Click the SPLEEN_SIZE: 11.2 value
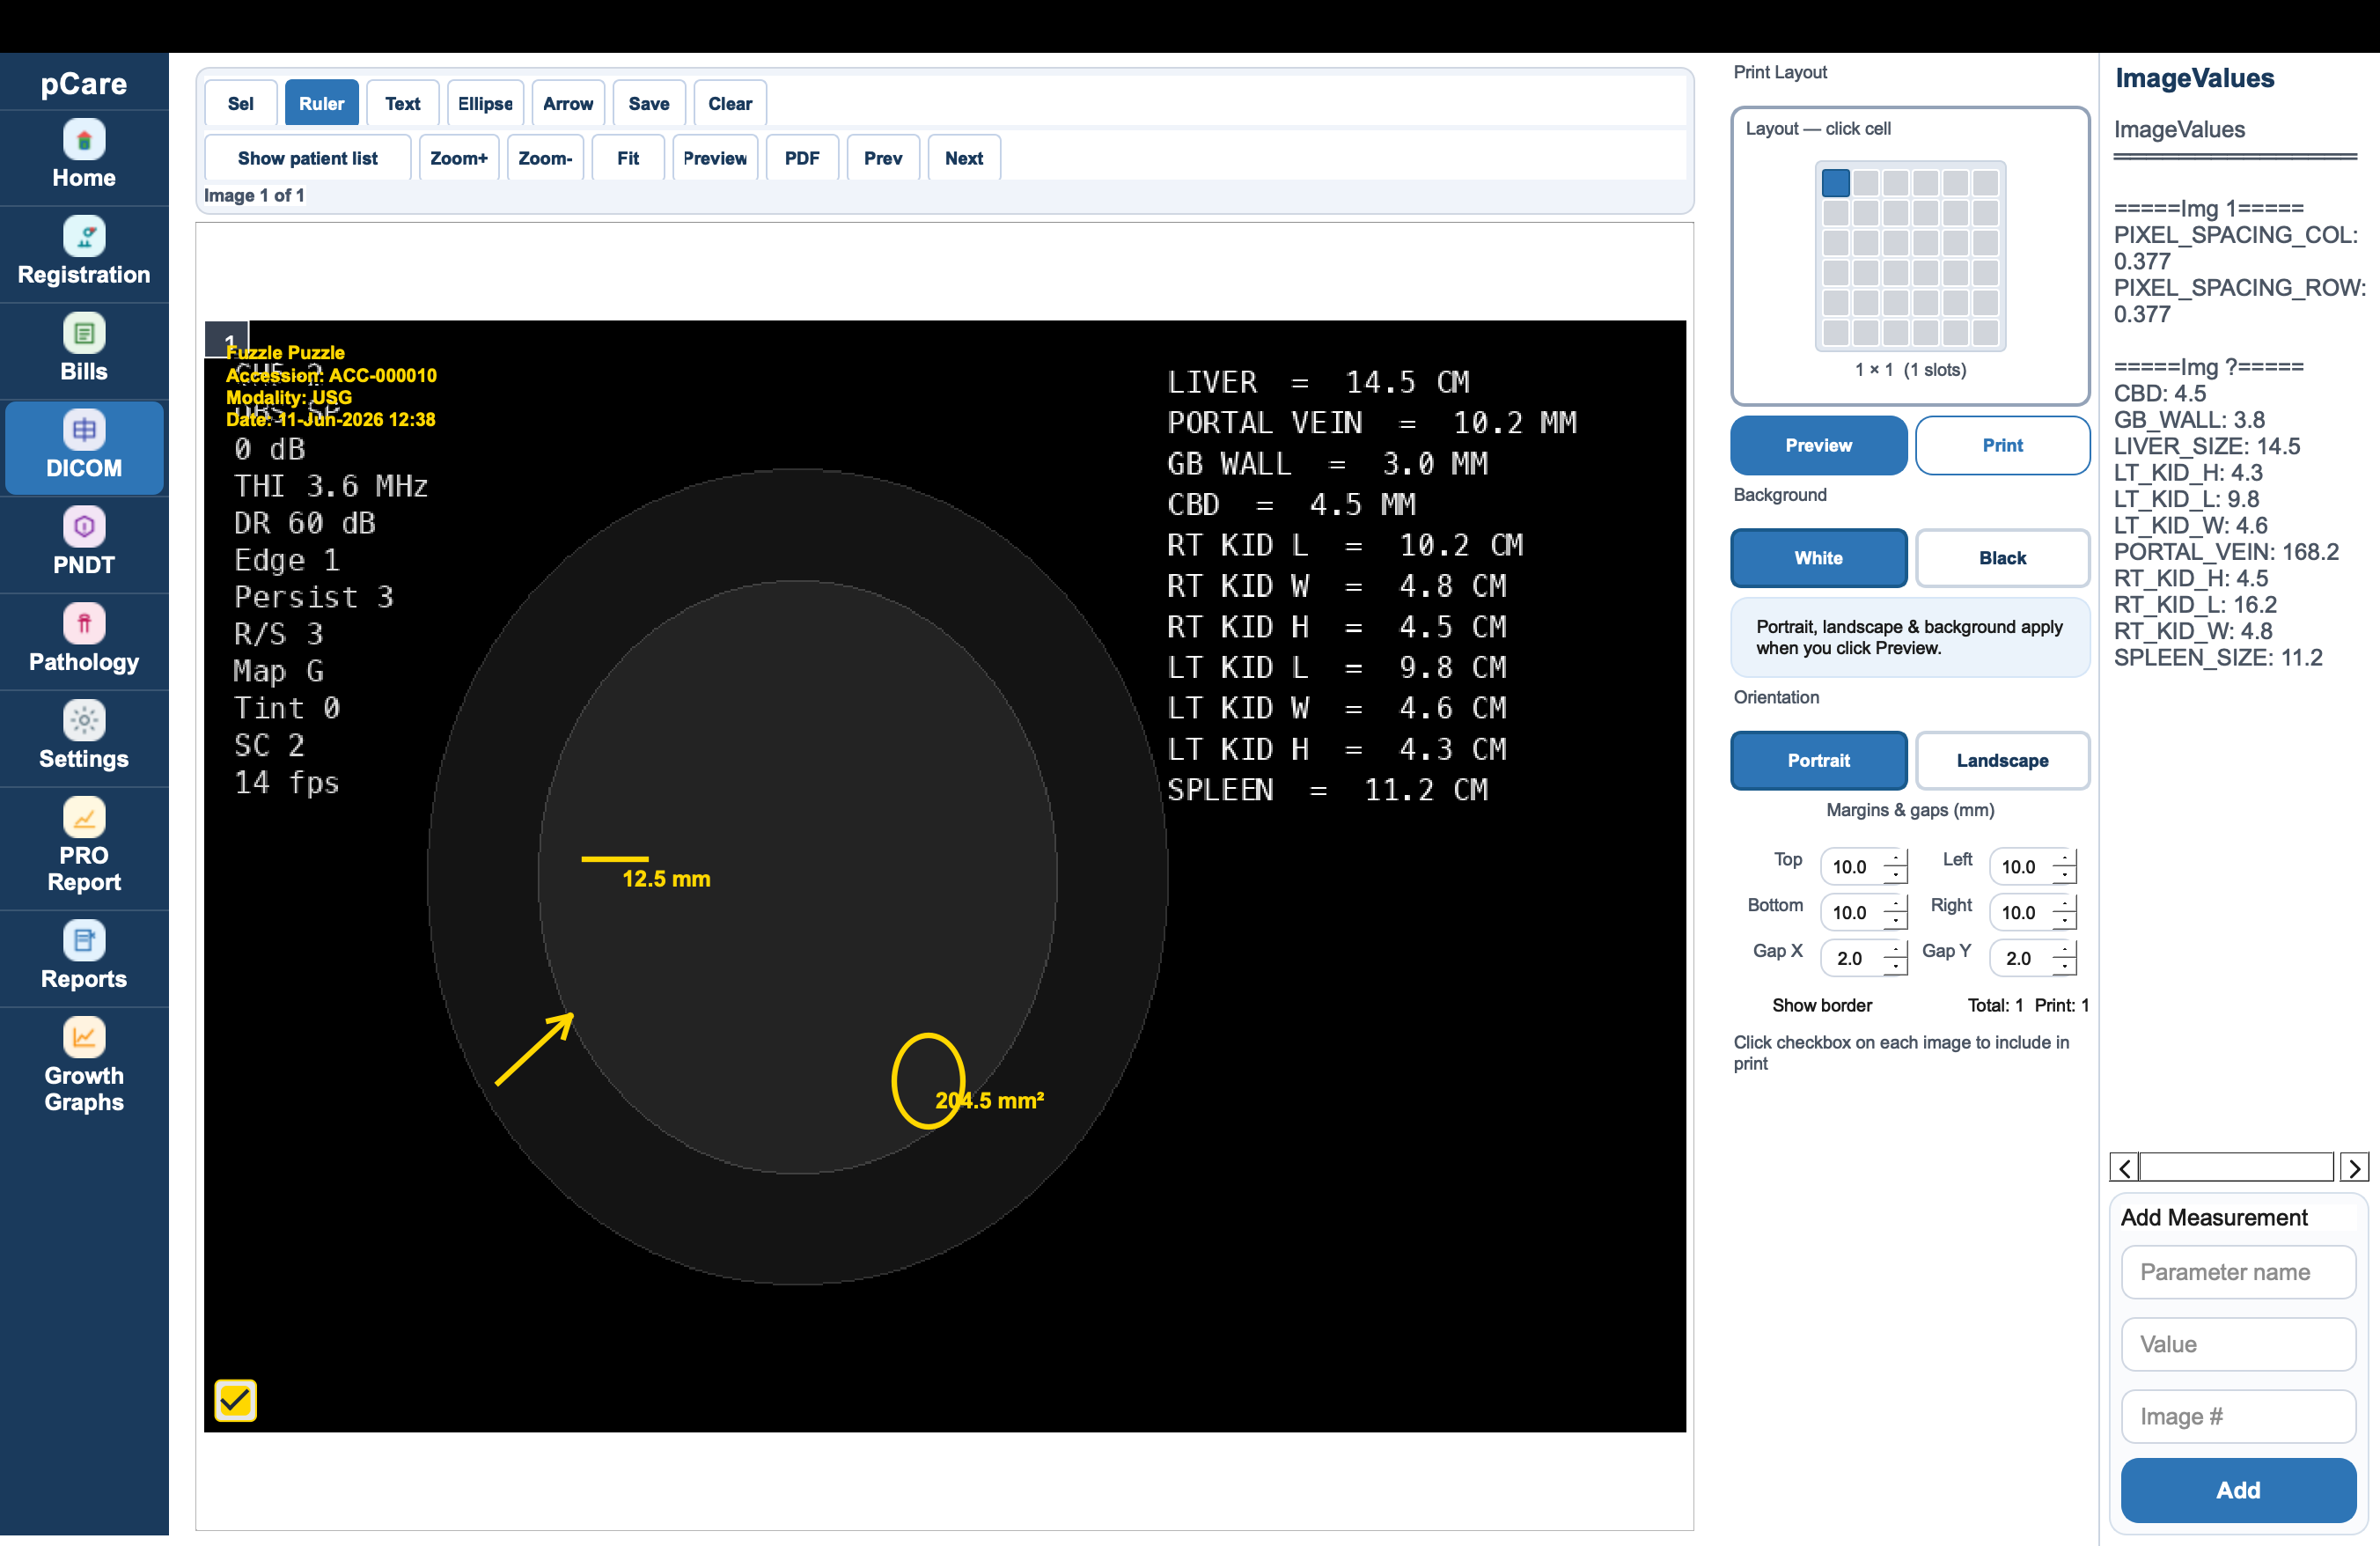 click(2218, 657)
